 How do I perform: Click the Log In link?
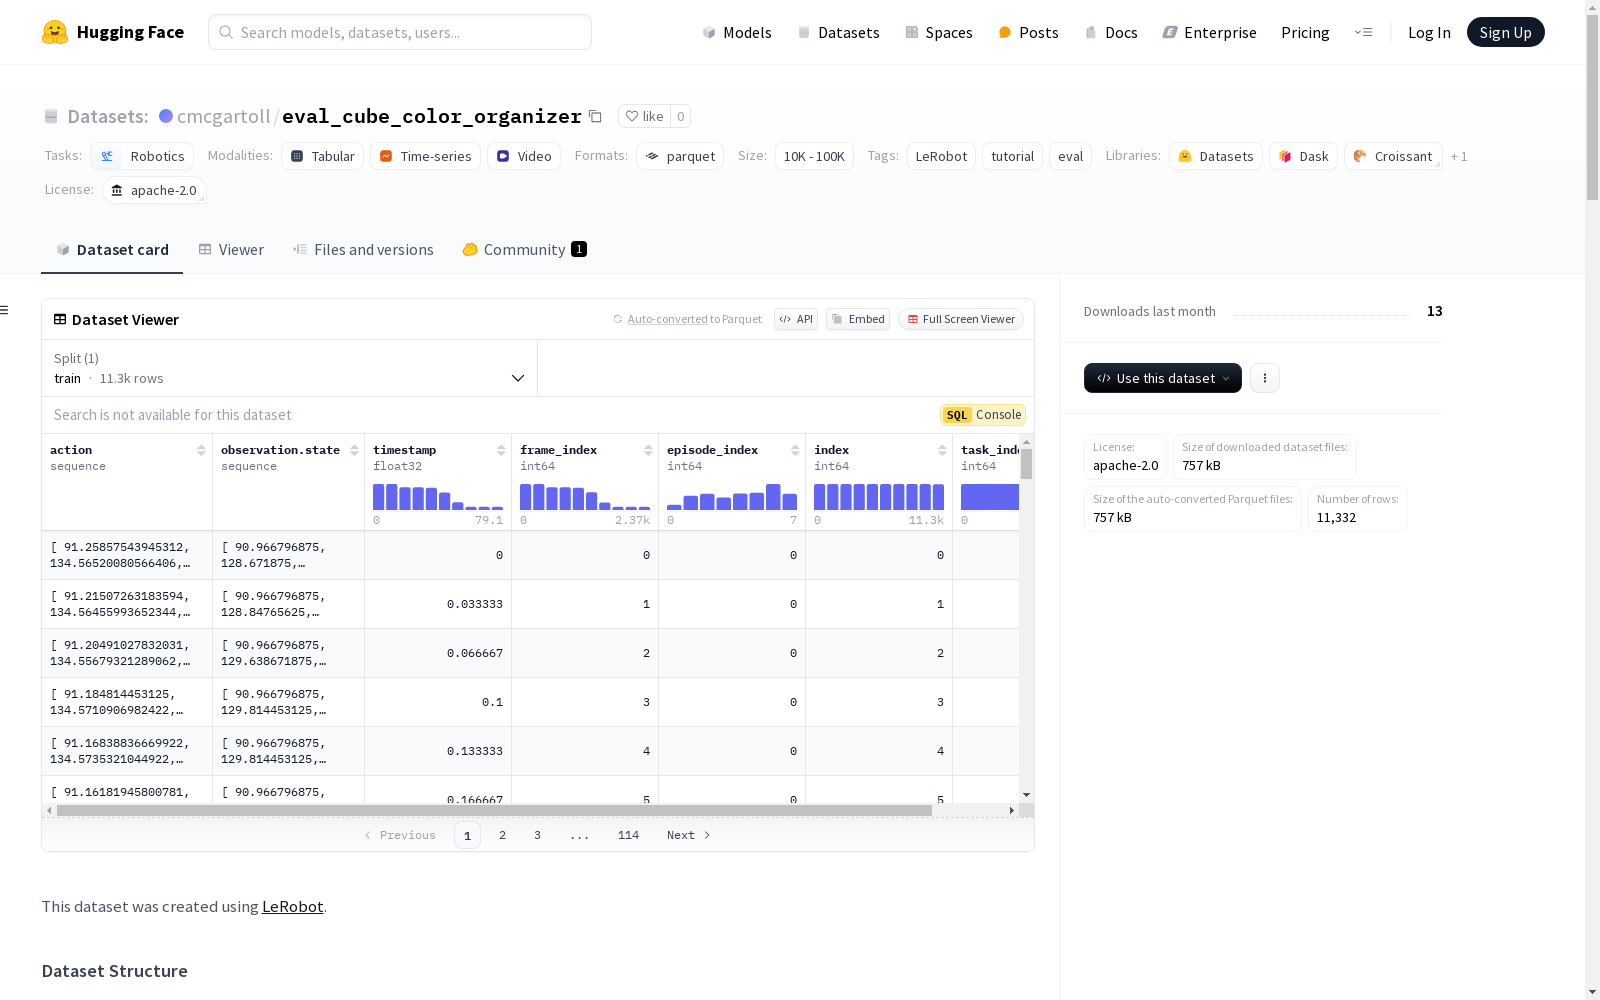[x=1429, y=32]
